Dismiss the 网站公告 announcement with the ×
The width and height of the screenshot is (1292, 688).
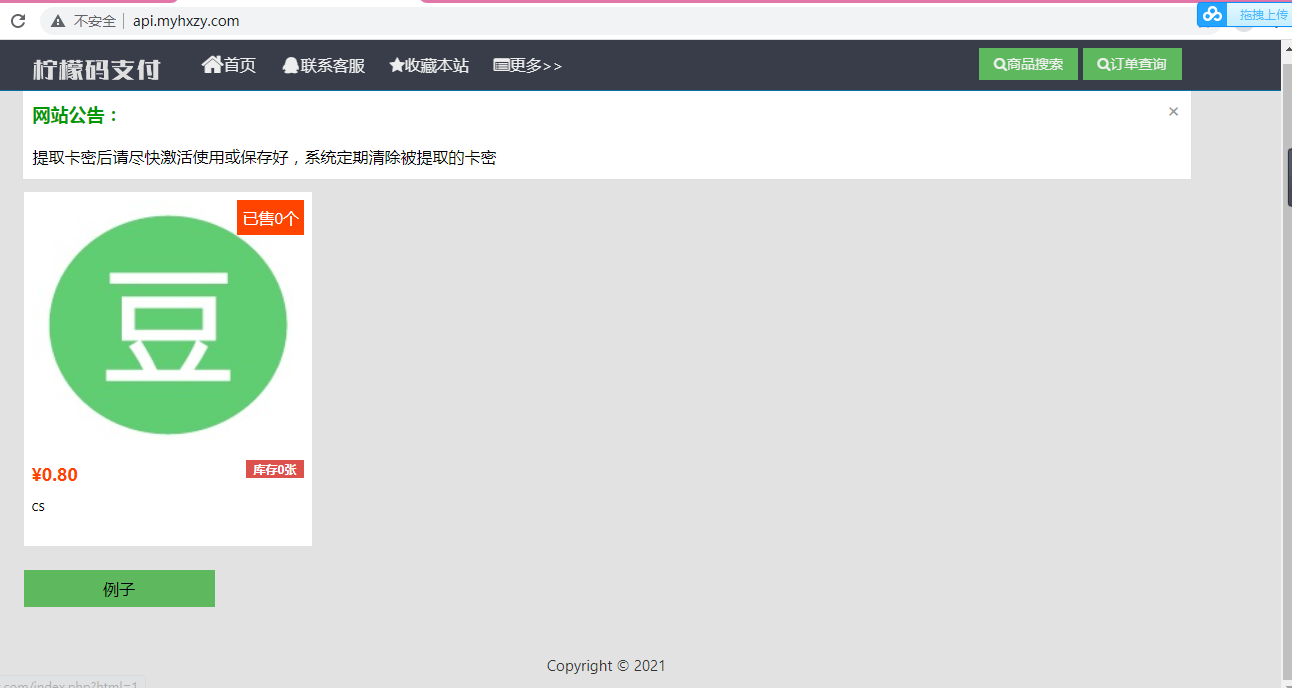pos(1173,112)
